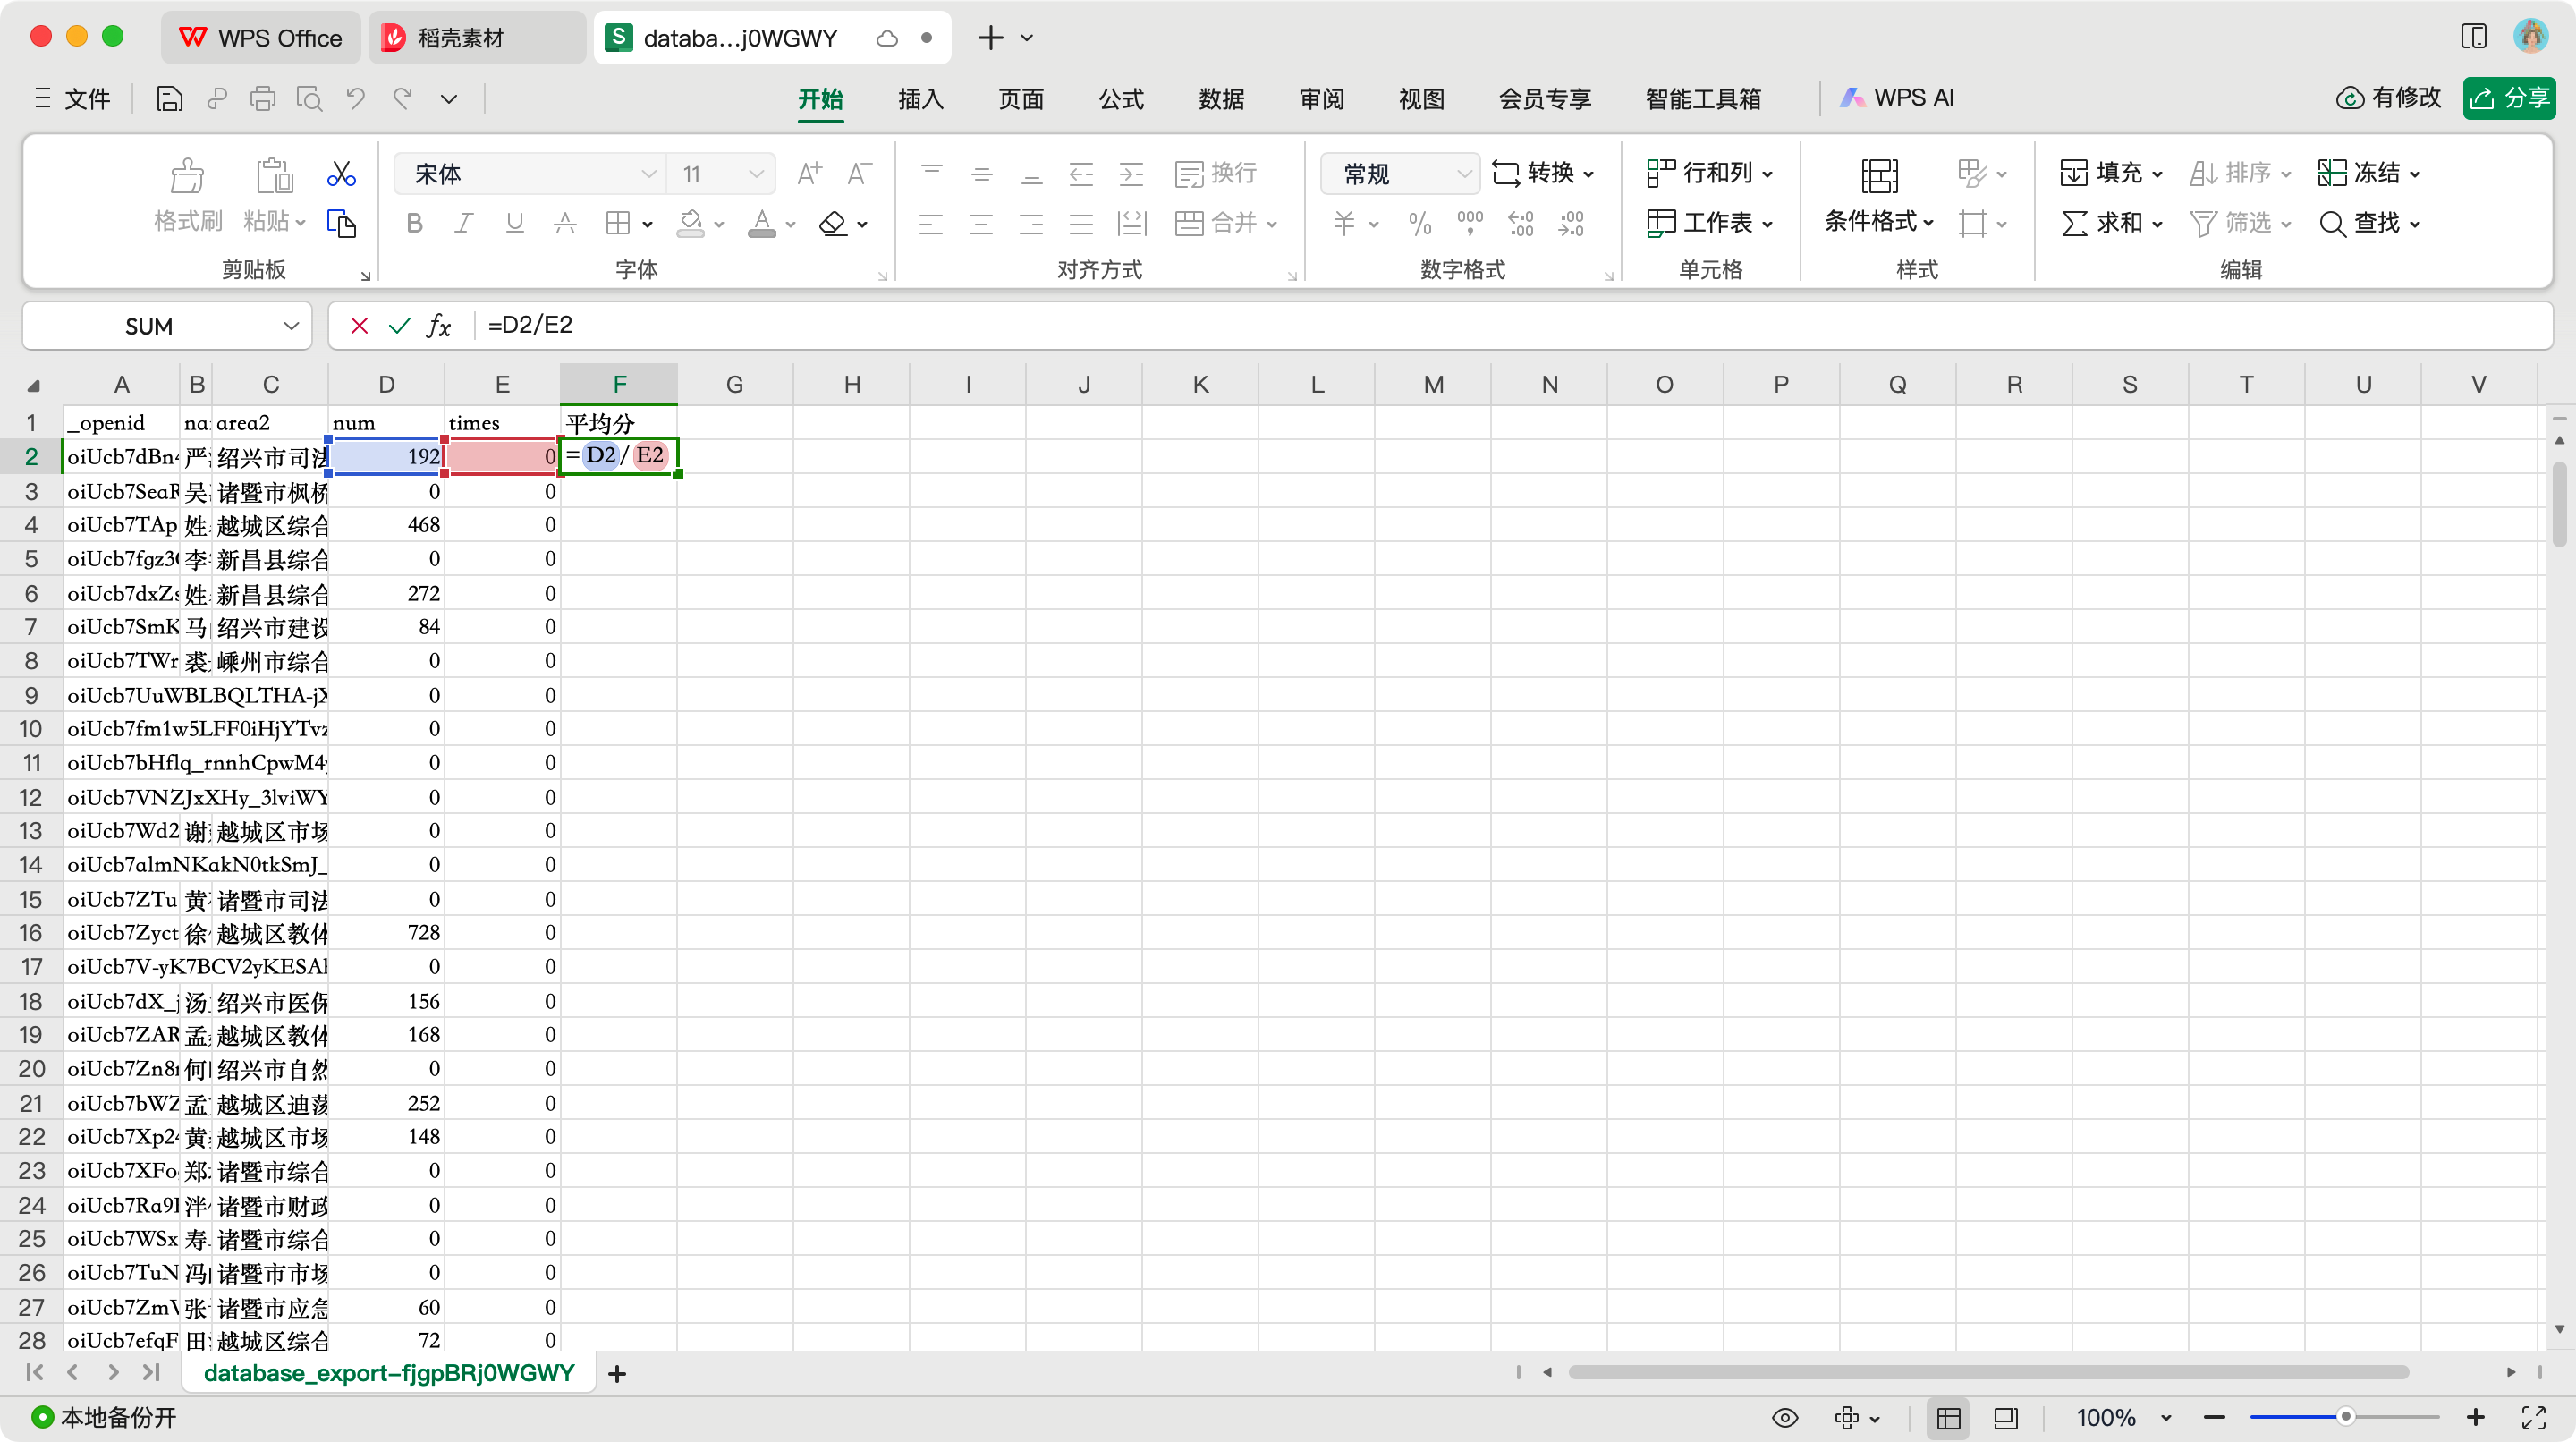Open the Name Box SUM dropdown arrow
This screenshot has height=1442, width=2576.
pyautogui.click(x=291, y=326)
